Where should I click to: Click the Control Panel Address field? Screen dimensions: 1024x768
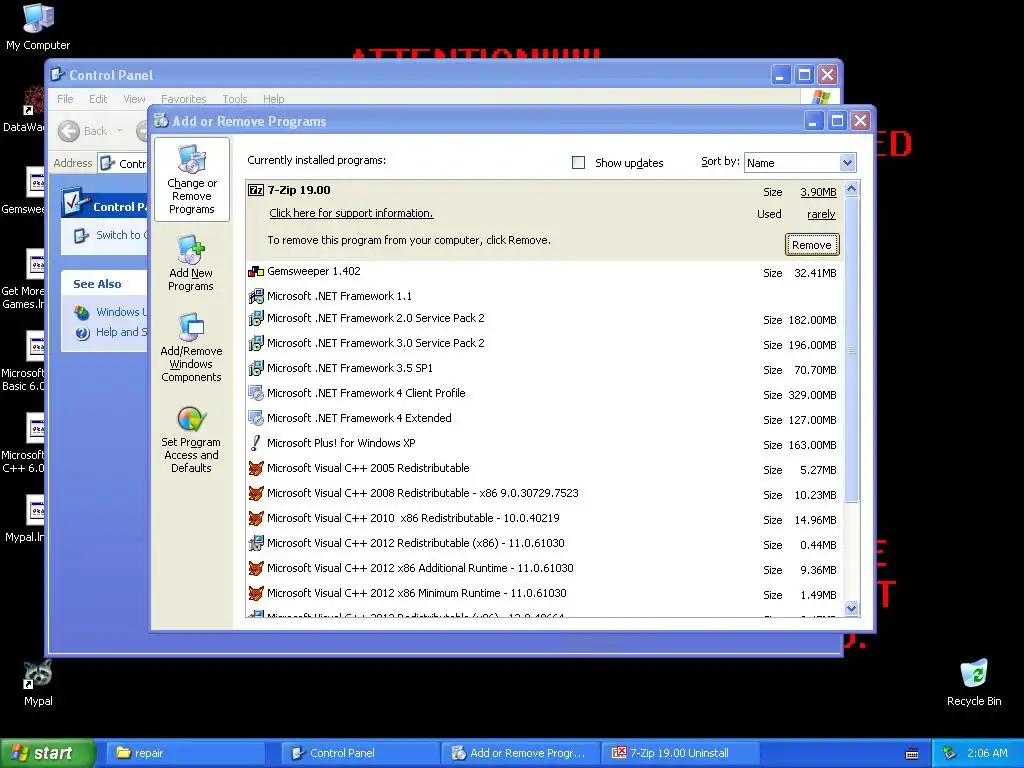pyautogui.click(x=124, y=163)
